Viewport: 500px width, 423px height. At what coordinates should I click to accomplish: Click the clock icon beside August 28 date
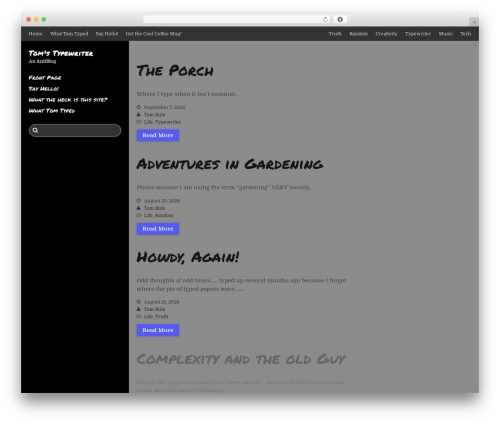[139, 201]
